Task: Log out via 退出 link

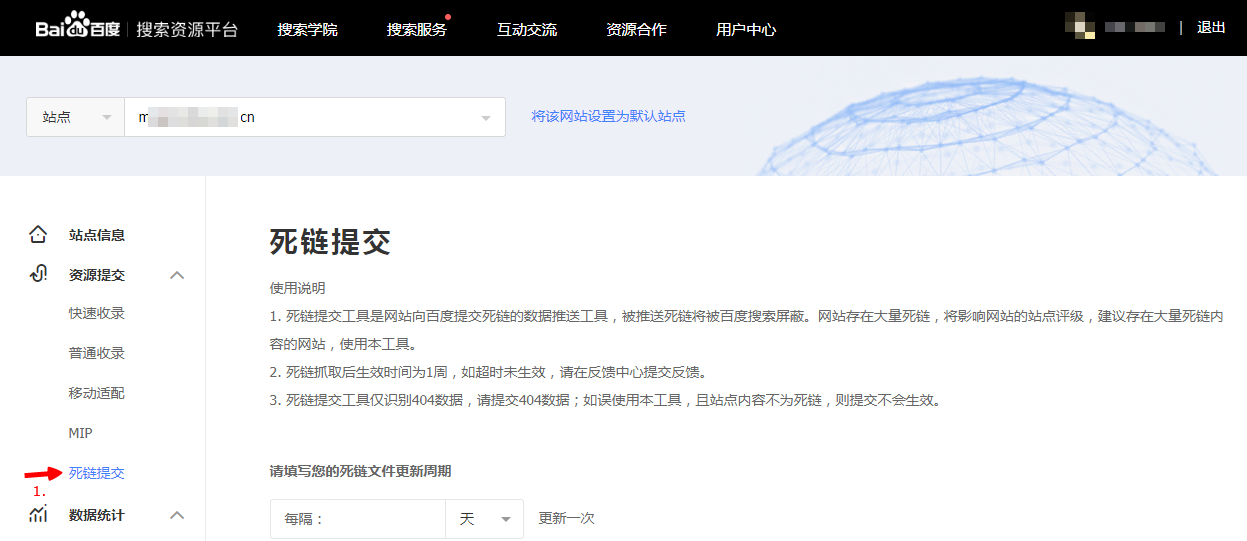Action: (x=1211, y=27)
